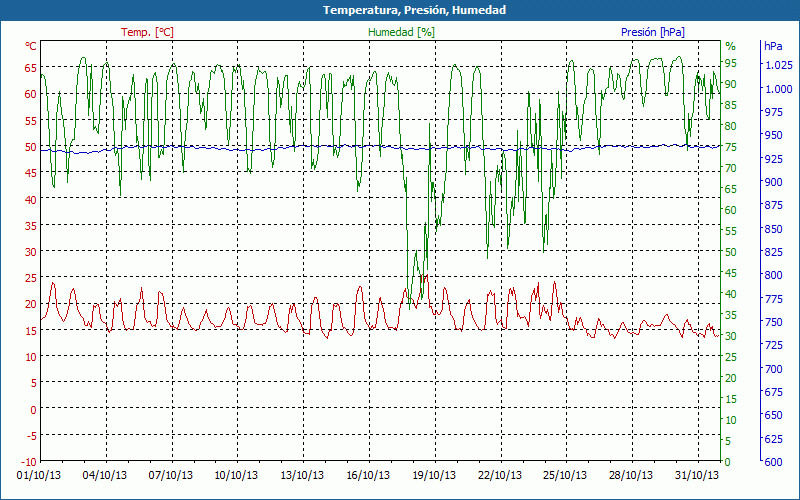The width and height of the screenshot is (800, 500).
Task: Click the green '50' humidity axis value
Action: pyautogui.click(x=731, y=252)
